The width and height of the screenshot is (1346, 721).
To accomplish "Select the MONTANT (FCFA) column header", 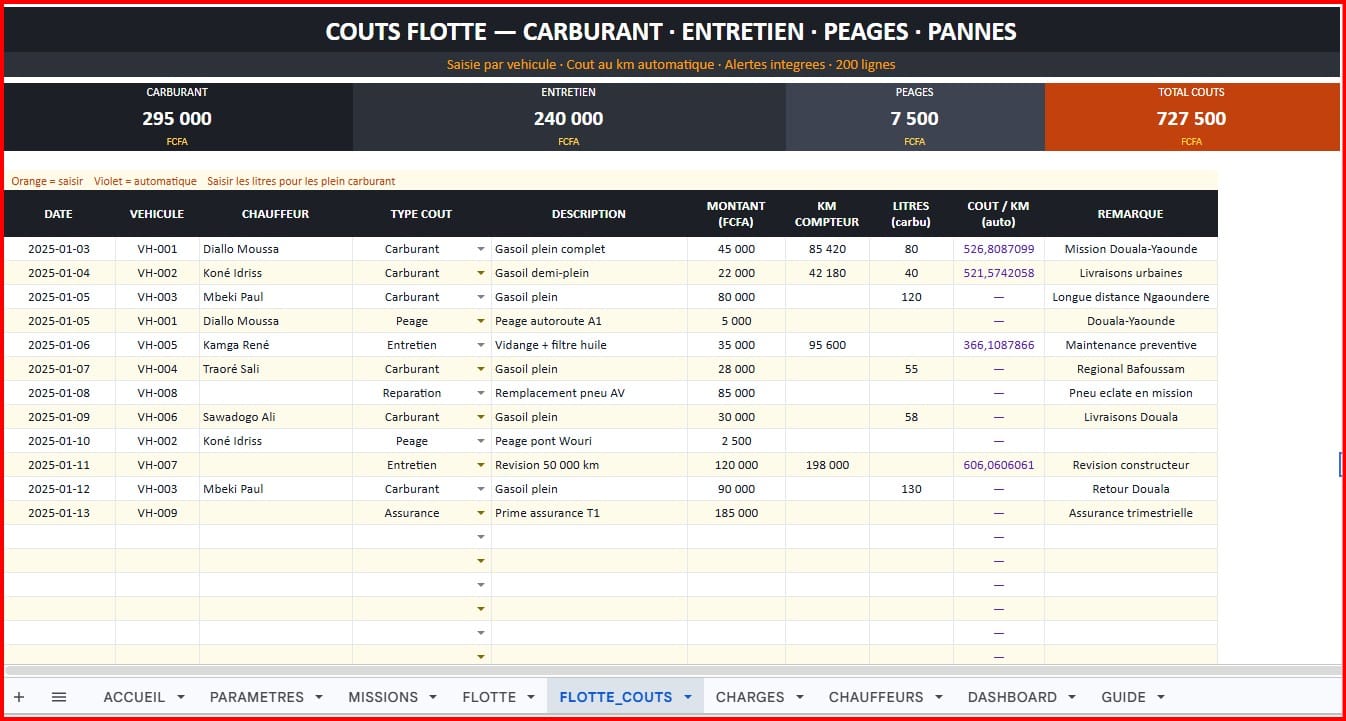I will (x=736, y=214).
